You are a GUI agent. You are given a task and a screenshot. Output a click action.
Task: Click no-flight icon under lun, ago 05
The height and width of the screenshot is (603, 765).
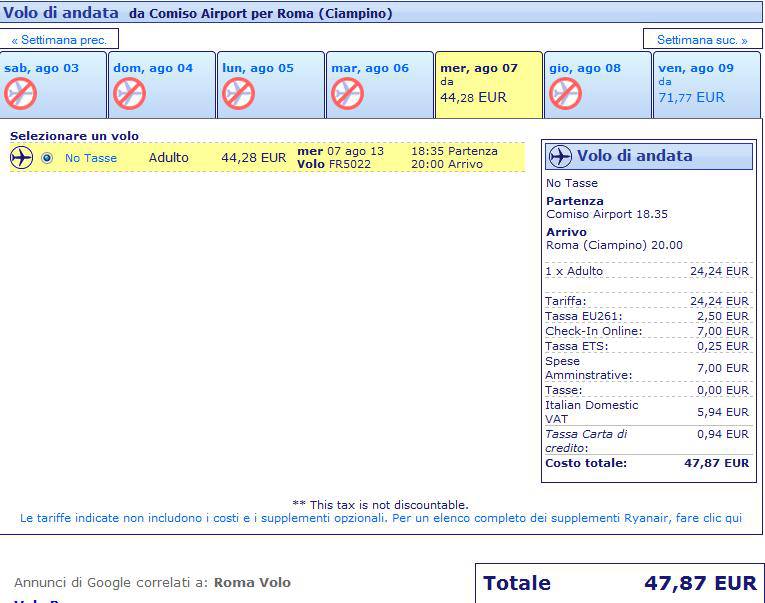238,94
